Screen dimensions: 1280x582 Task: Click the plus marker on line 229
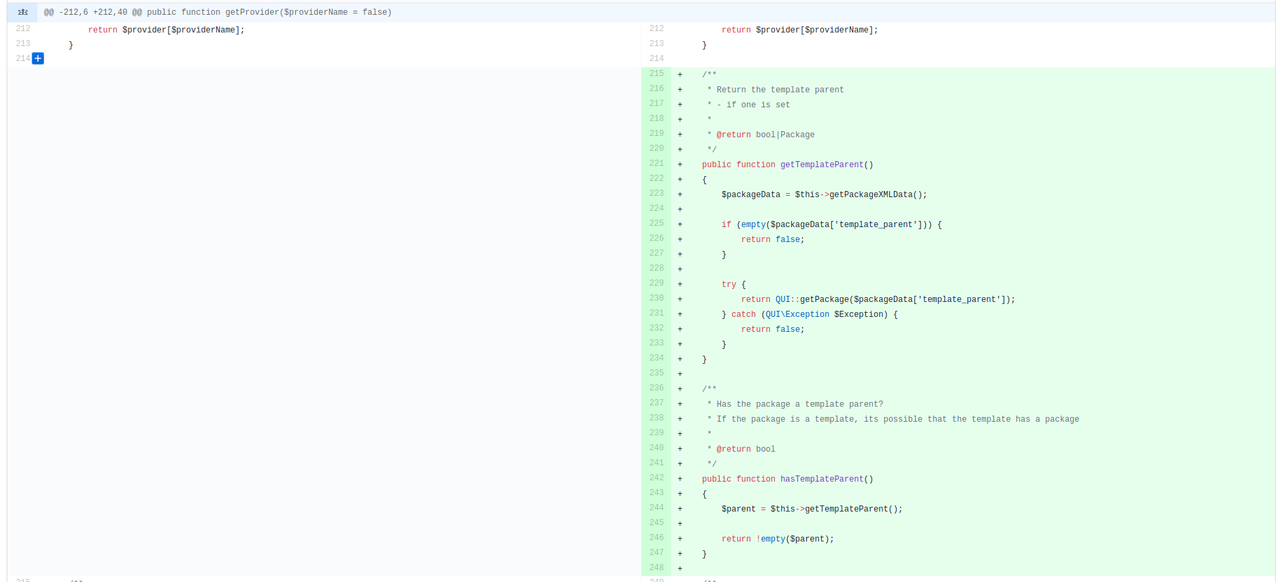click(680, 284)
